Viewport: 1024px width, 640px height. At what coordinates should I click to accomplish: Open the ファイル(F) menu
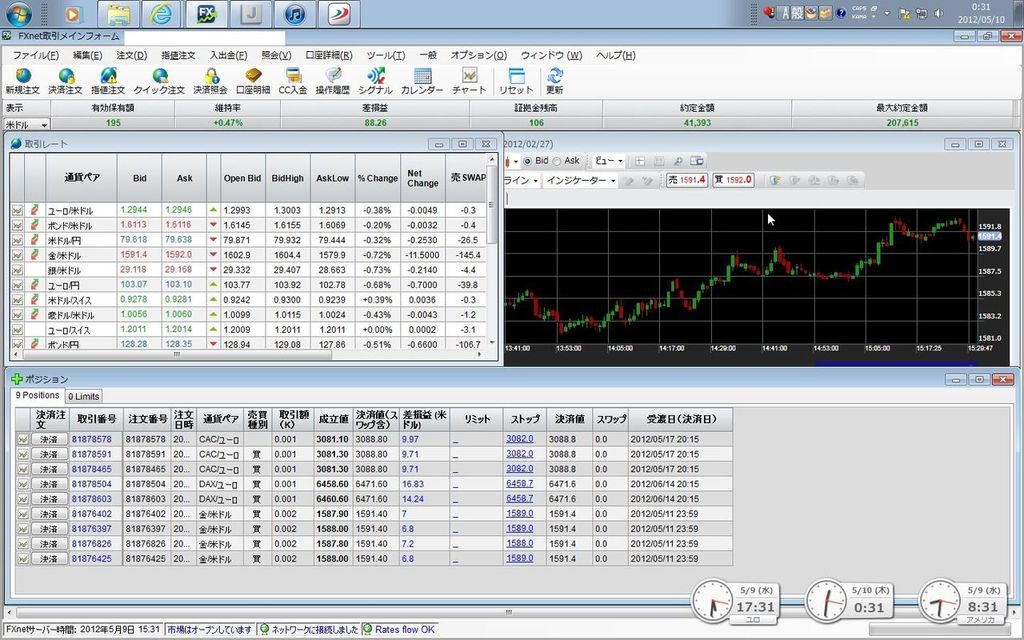(x=35, y=56)
